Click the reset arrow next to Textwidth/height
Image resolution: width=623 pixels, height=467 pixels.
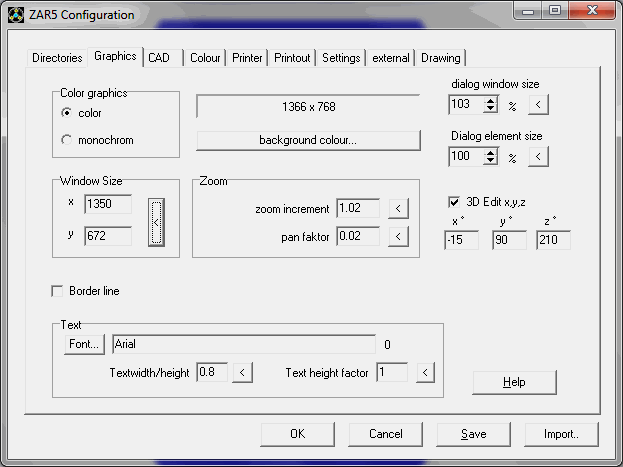click(242, 373)
